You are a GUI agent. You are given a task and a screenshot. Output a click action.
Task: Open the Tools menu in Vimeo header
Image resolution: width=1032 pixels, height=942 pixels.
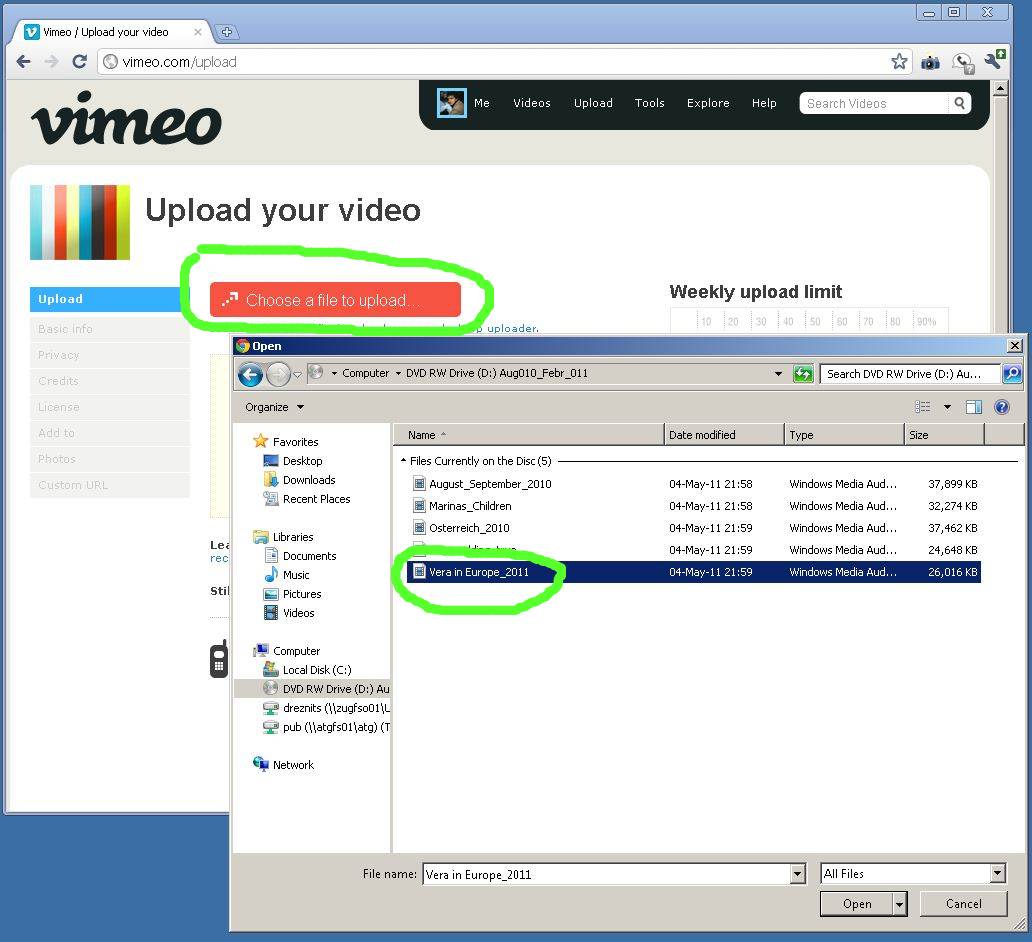tap(649, 103)
